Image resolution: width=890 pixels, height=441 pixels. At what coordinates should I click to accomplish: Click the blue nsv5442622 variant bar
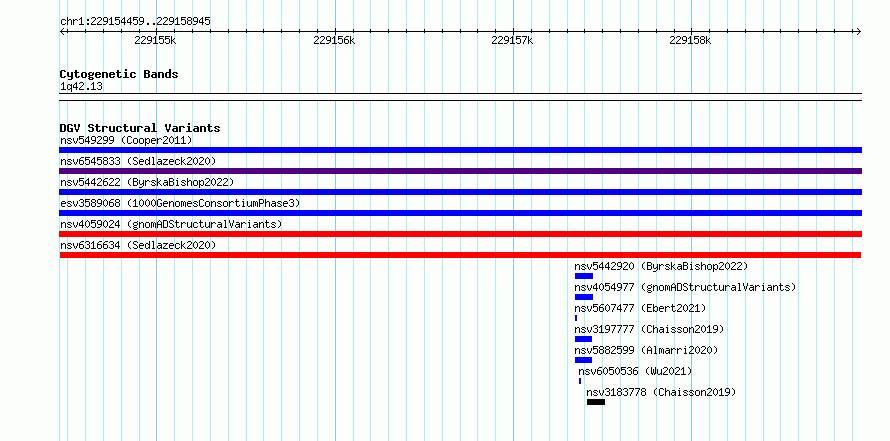pos(460,192)
